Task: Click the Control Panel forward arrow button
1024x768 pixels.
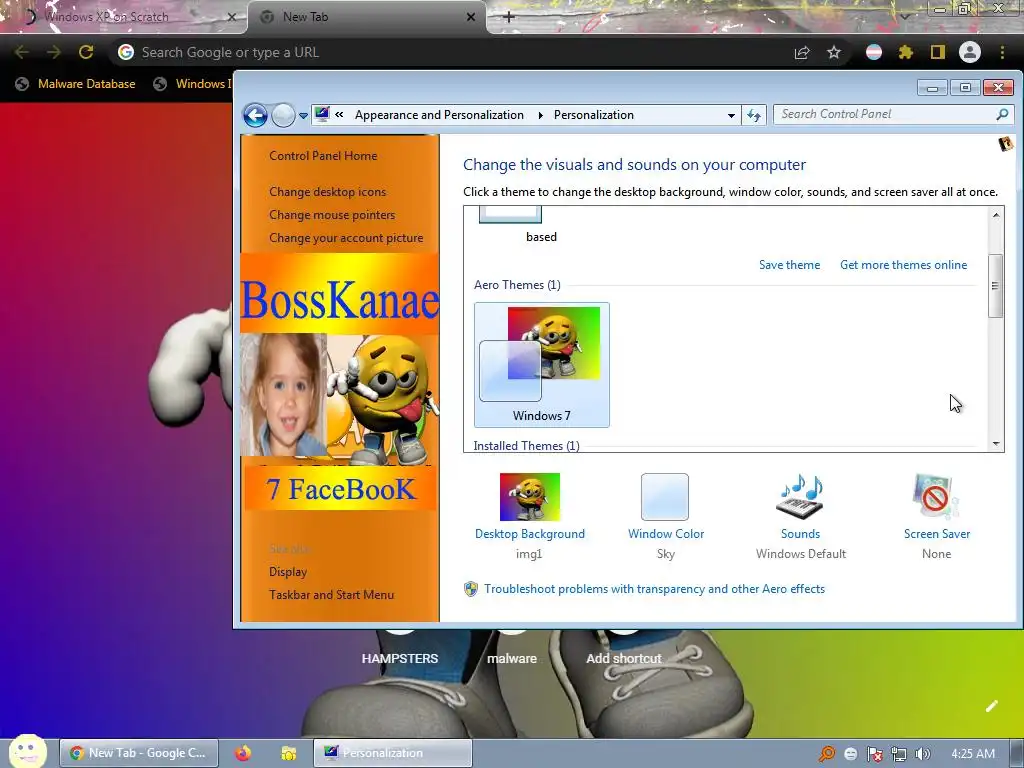Action: coord(283,116)
